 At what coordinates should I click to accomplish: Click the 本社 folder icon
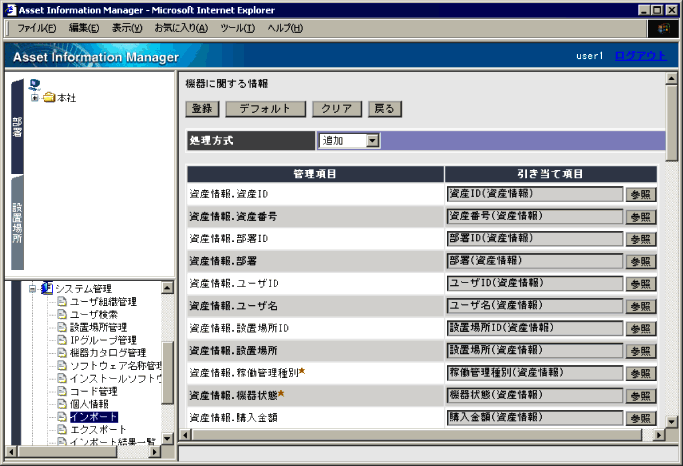[x=48, y=98]
